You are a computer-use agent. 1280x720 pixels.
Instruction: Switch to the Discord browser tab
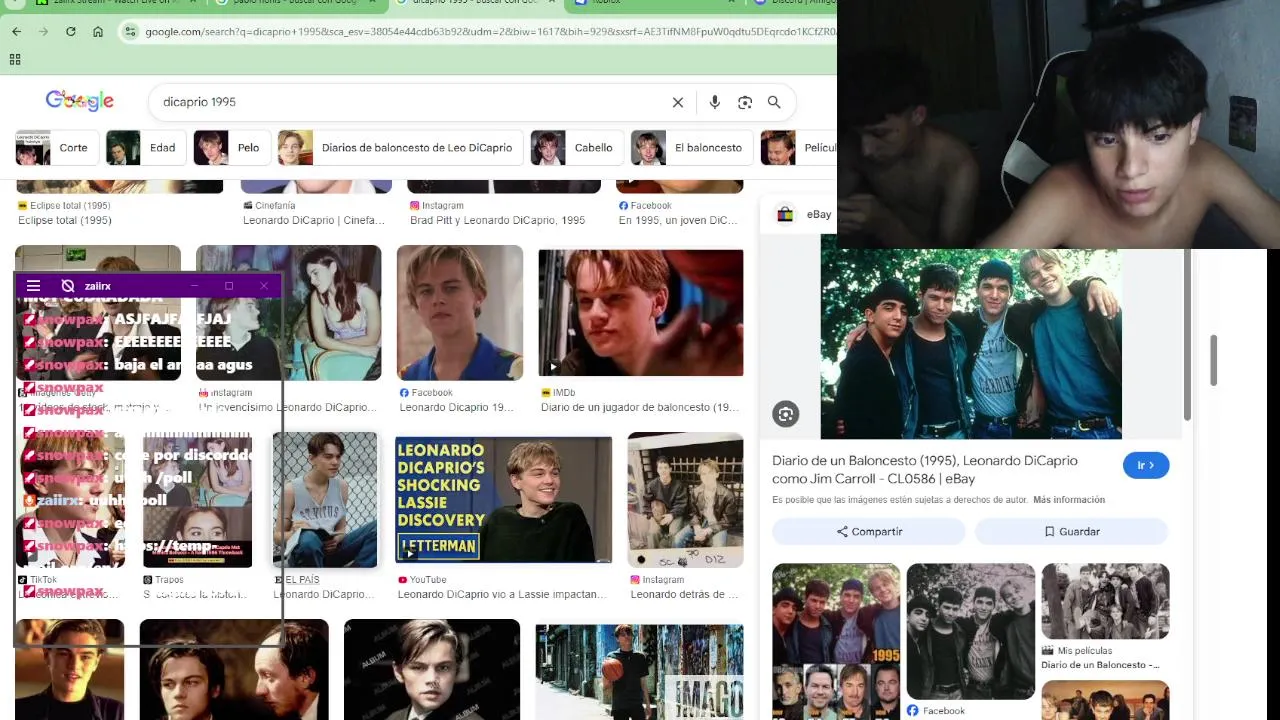[x=795, y=3]
